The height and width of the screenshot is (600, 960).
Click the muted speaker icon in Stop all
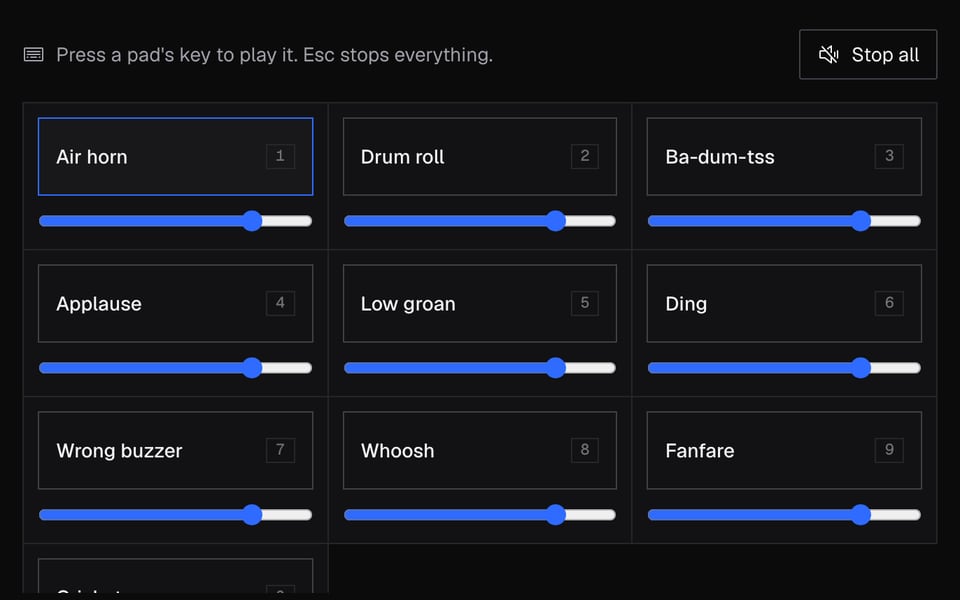(x=828, y=54)
